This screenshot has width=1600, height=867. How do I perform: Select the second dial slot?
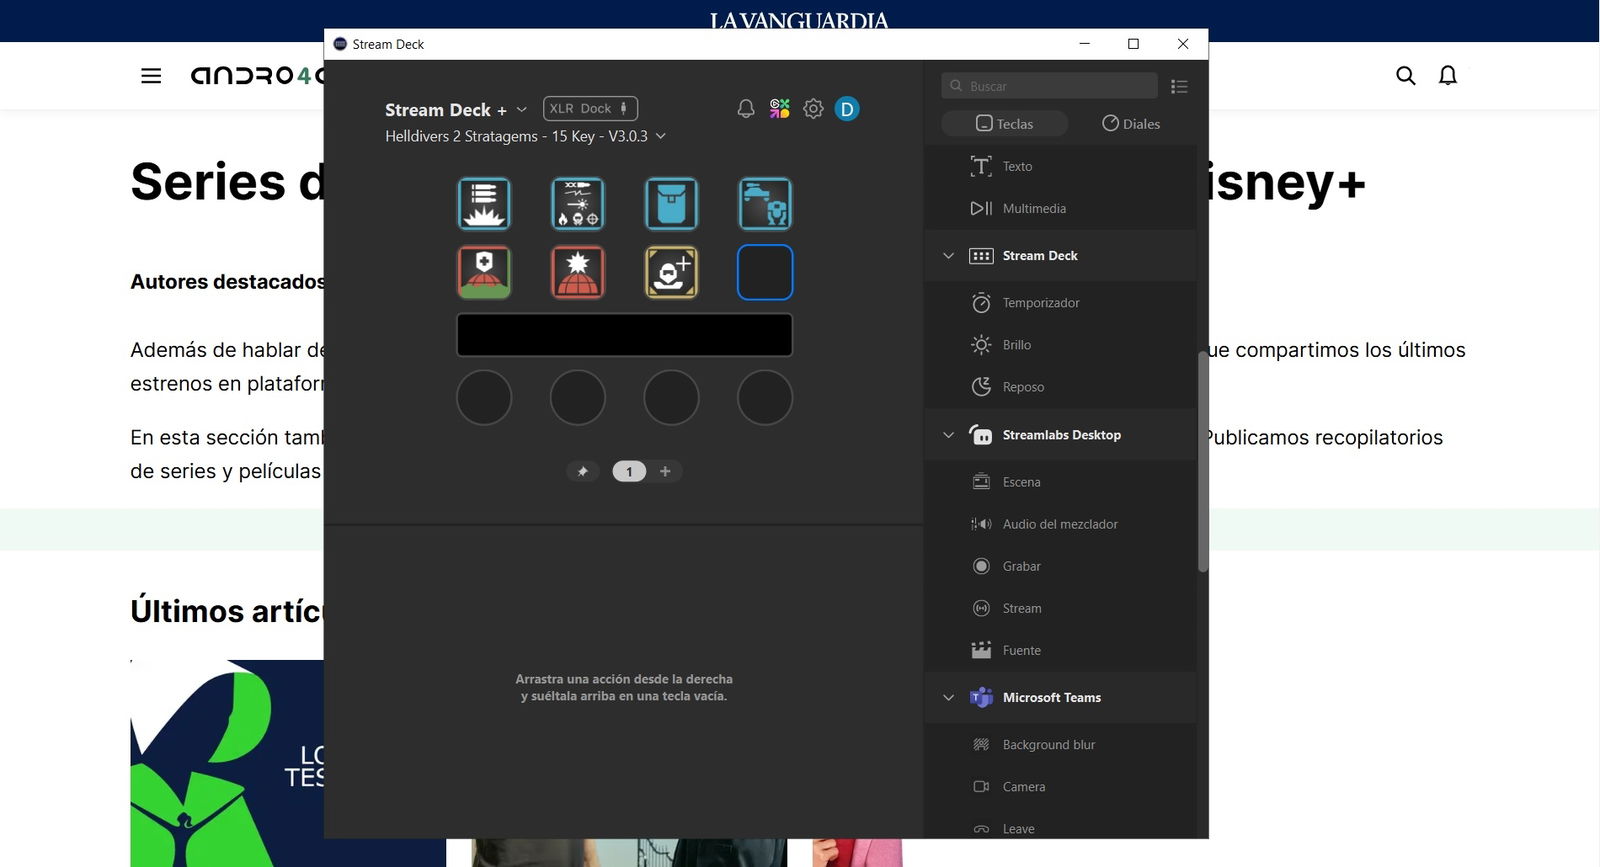[578, 398]
